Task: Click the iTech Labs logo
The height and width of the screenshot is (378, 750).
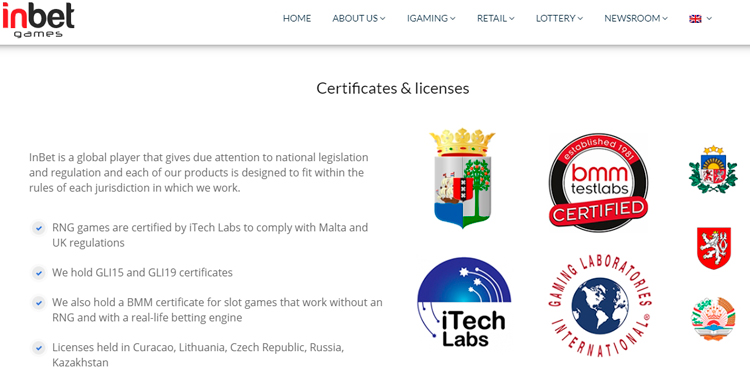Action: [x=463, y=302]
